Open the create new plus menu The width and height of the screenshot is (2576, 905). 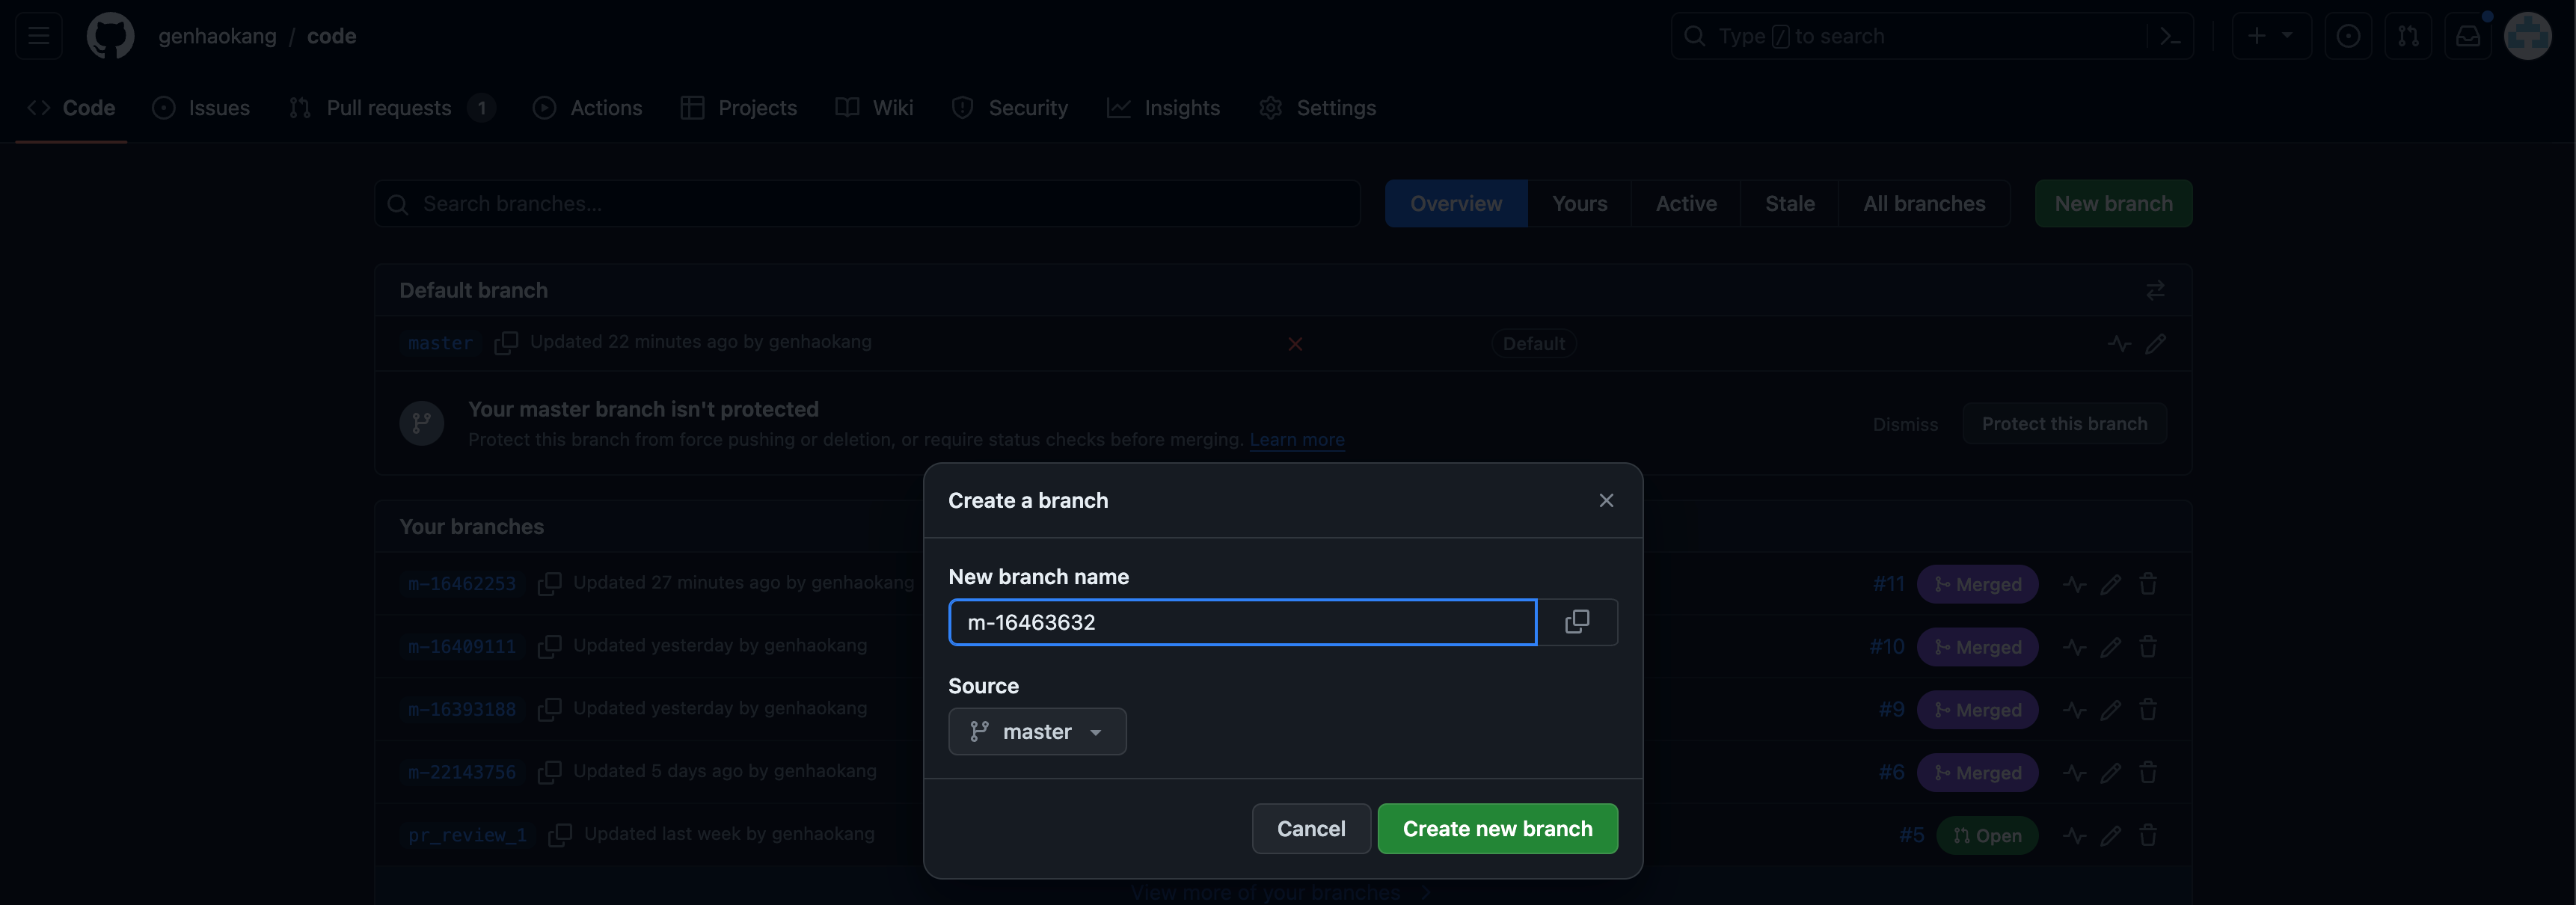point(2271,36)
